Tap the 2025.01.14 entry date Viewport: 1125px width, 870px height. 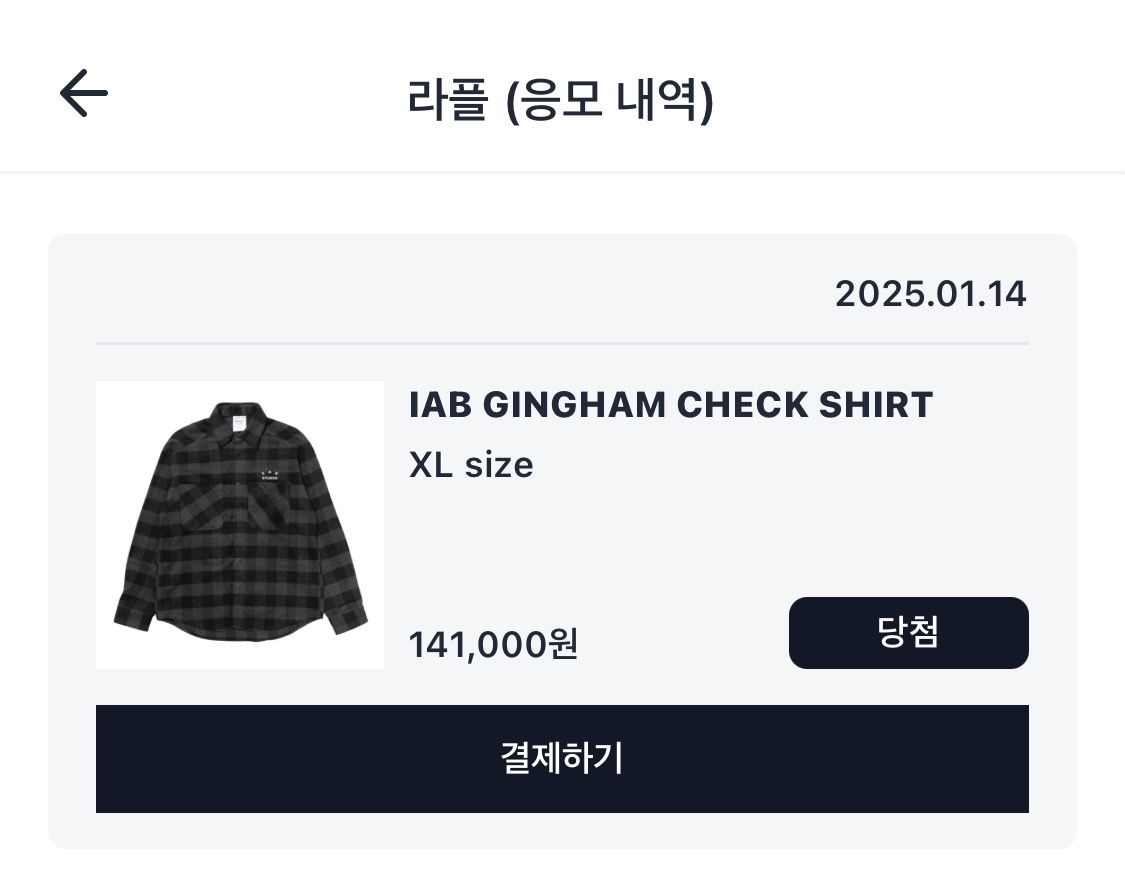point(930,294)
